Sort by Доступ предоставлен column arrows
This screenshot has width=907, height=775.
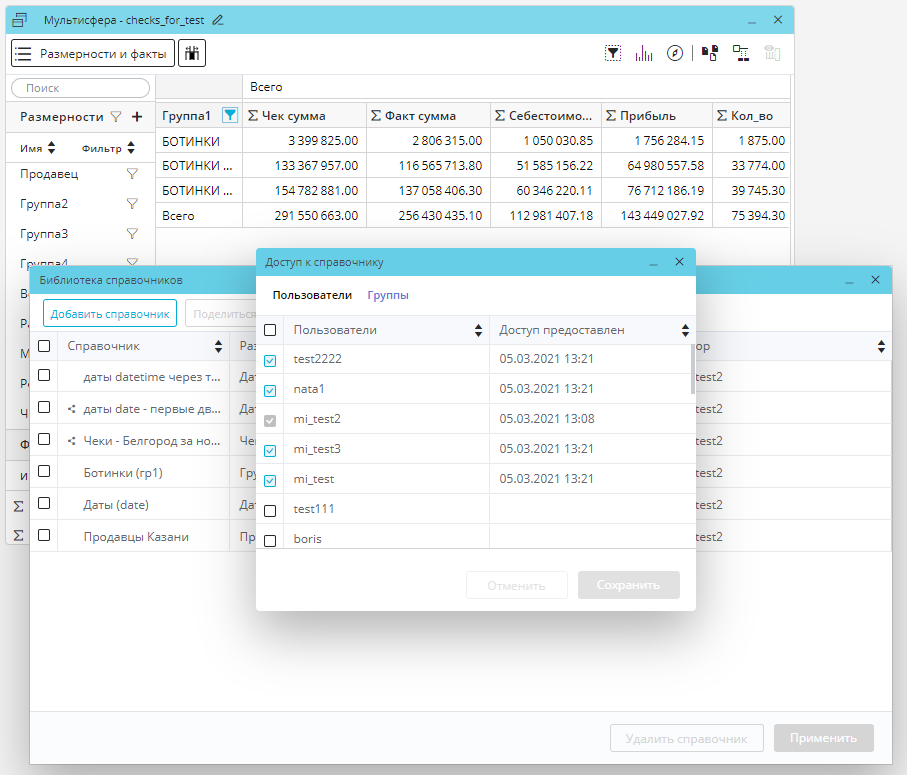(x=685, y=331)
